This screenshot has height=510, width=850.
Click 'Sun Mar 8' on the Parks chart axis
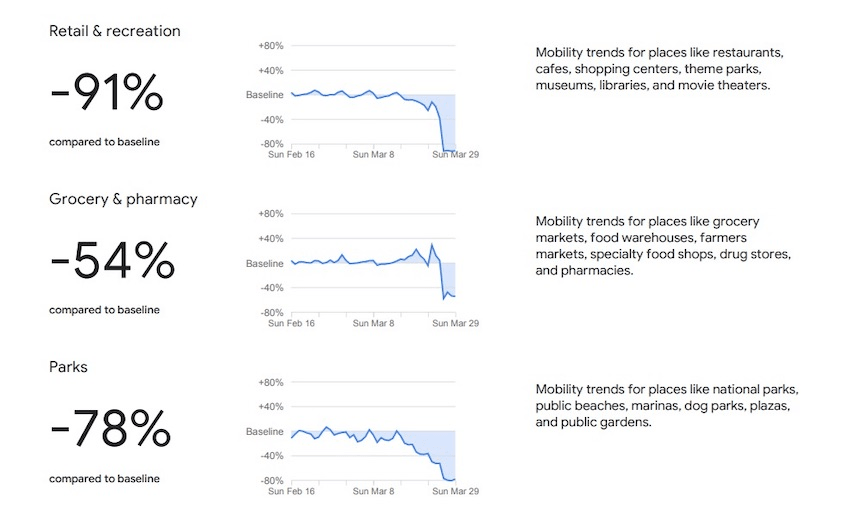point(373,491)
